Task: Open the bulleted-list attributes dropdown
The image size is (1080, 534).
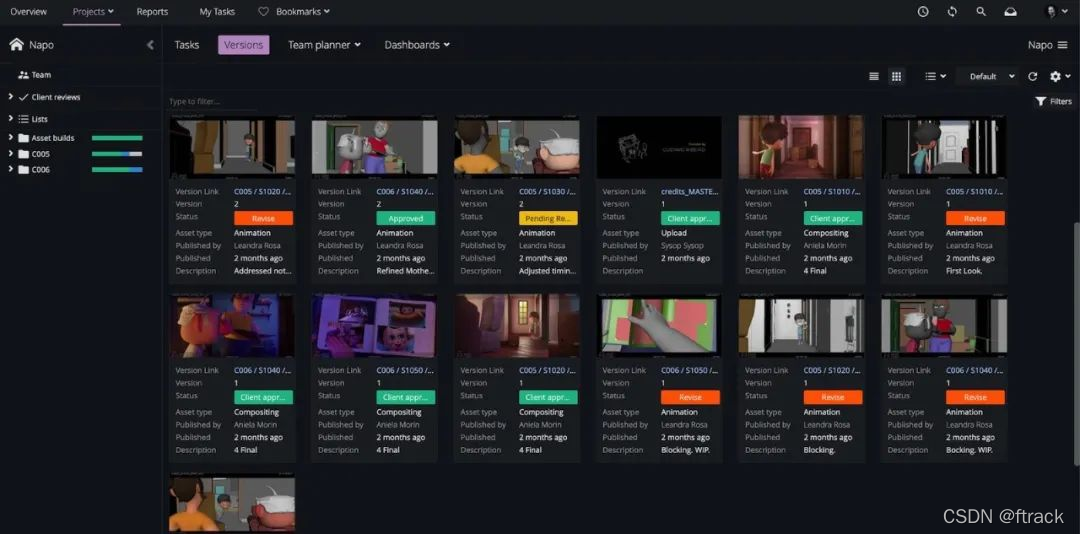Action: coord(935,76)
